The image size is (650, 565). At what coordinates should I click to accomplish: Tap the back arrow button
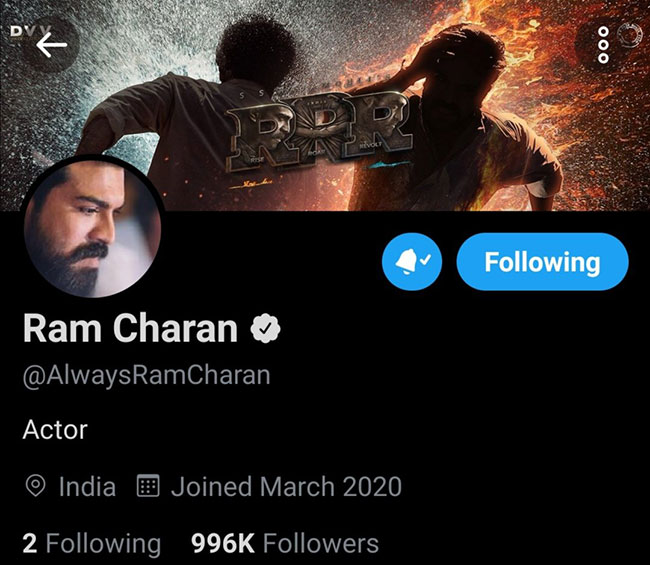(x=51, y=44)
